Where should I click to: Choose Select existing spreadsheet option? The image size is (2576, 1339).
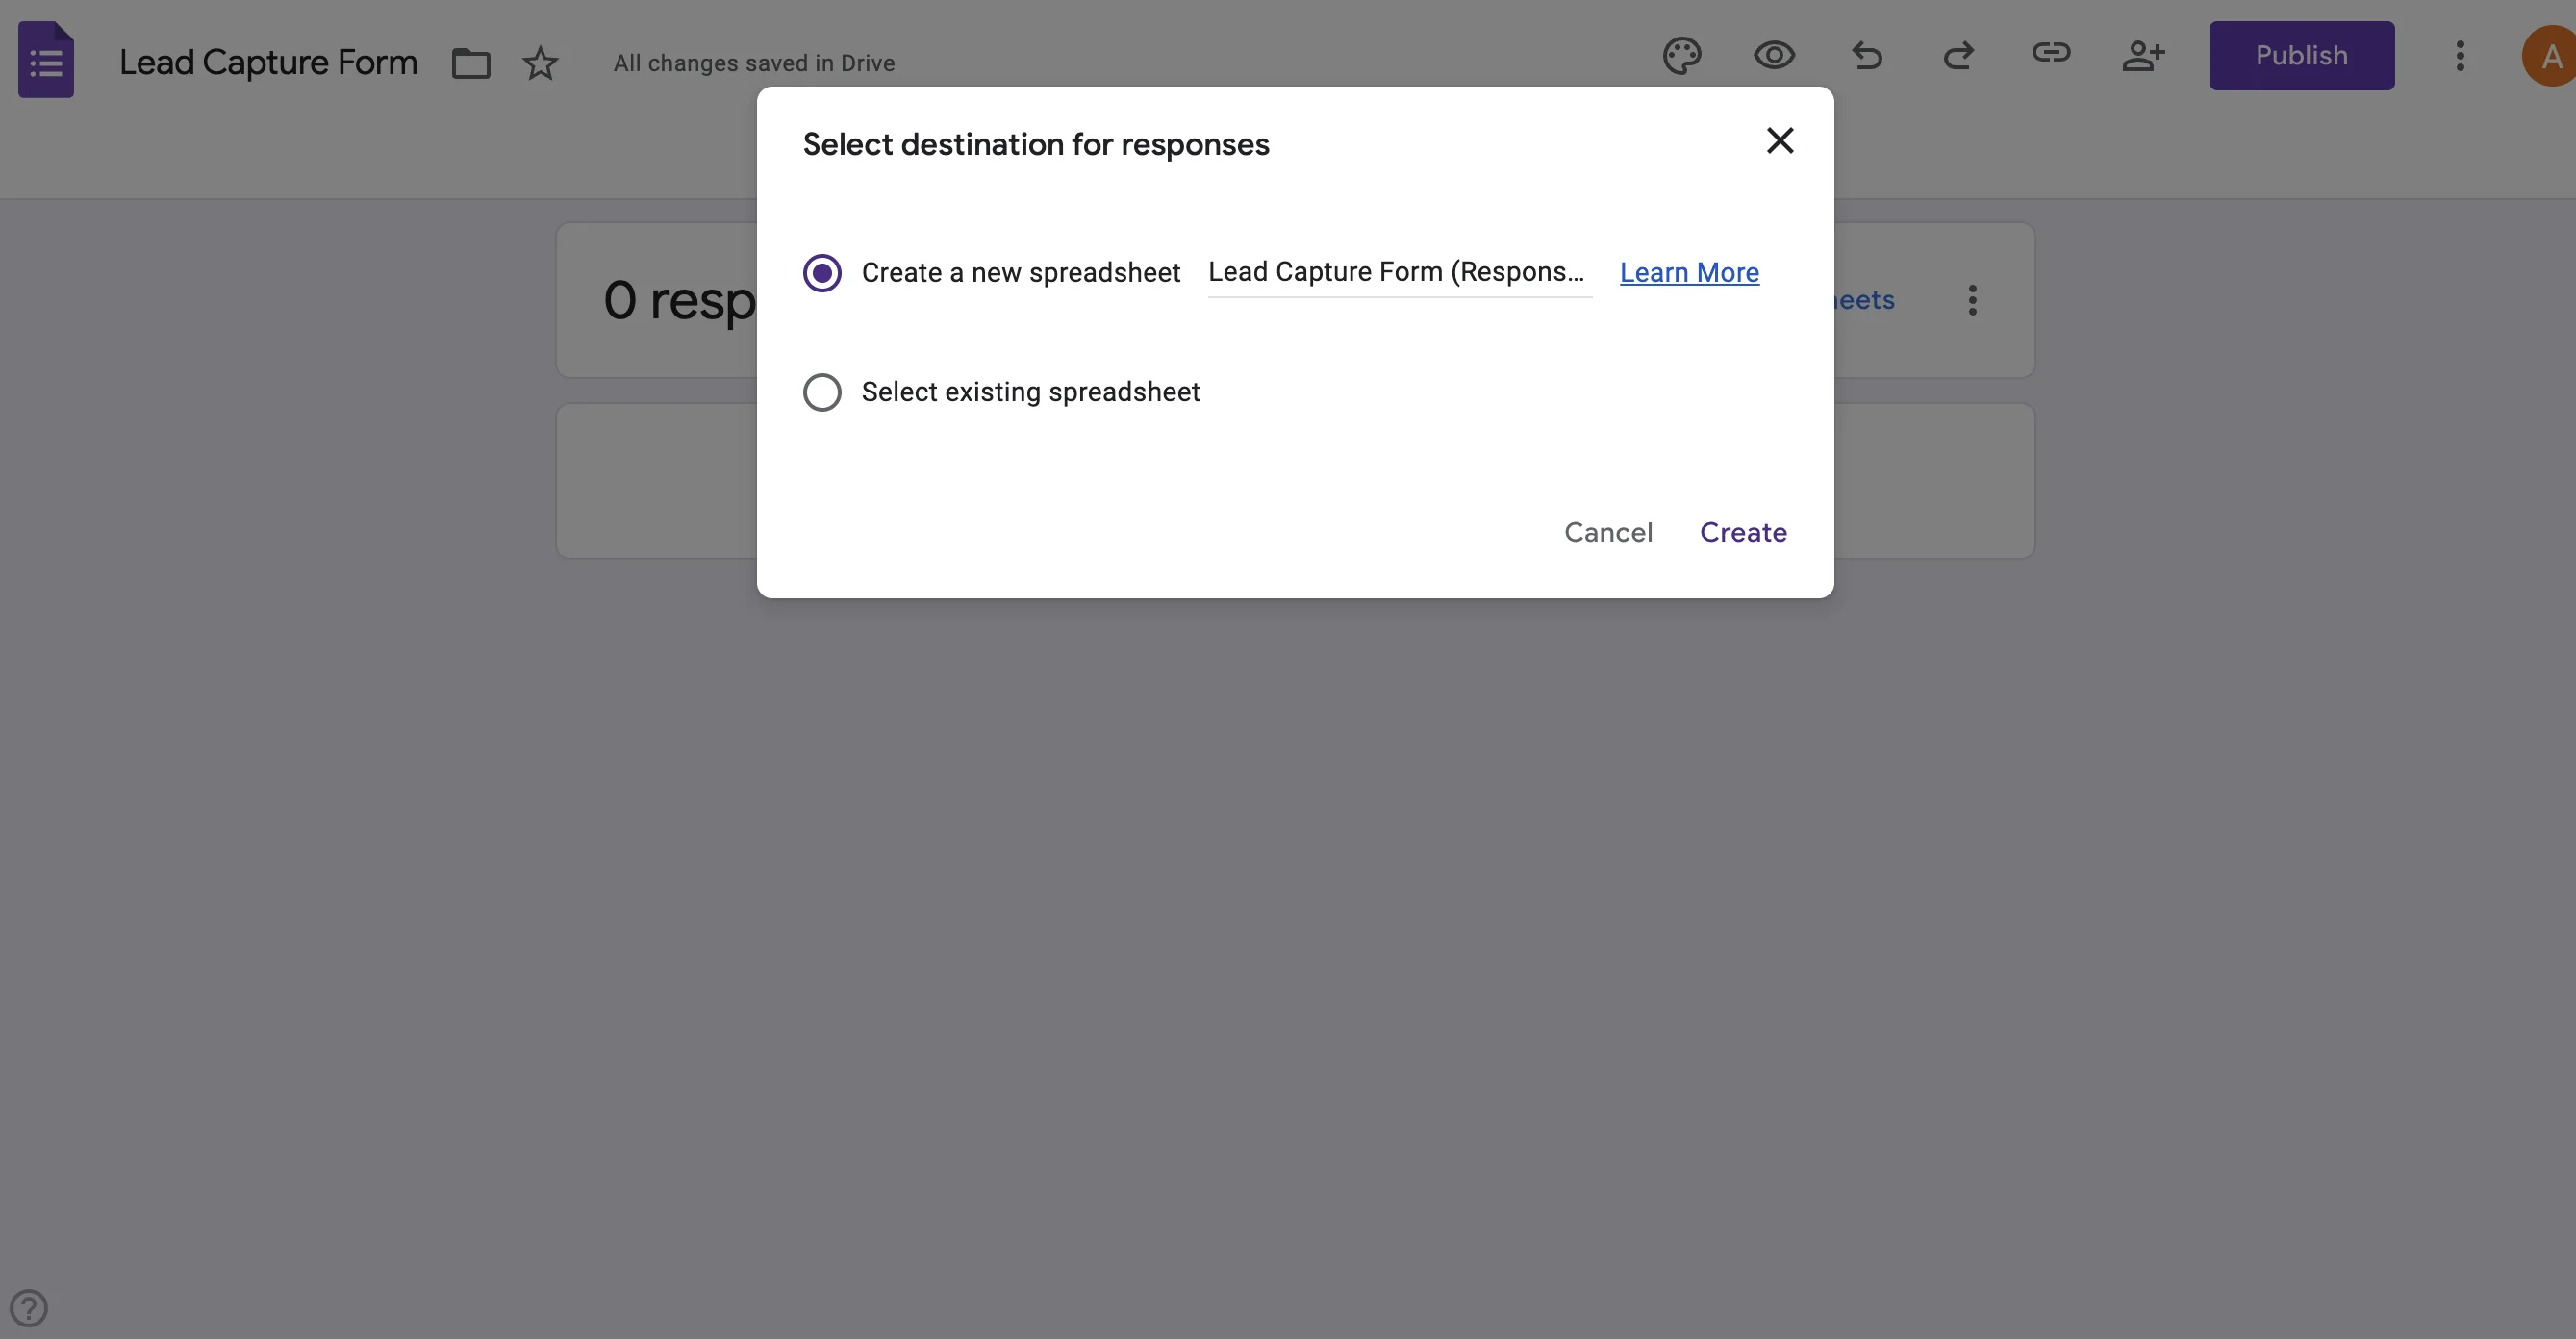click(x=821, y=392)
